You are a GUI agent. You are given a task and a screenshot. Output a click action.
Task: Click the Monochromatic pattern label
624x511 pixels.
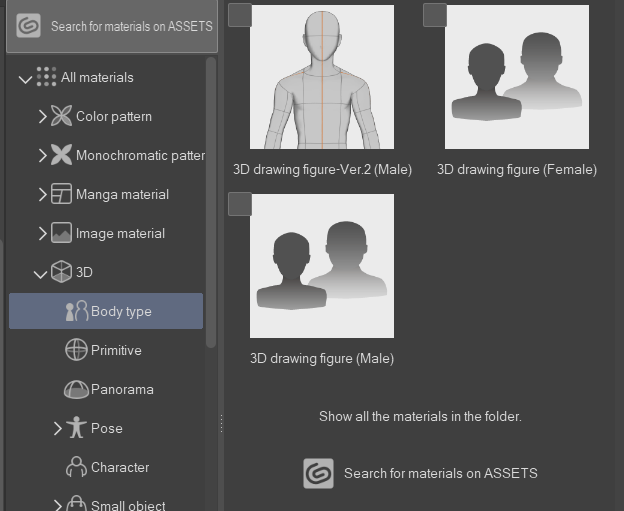click(140, 155)
